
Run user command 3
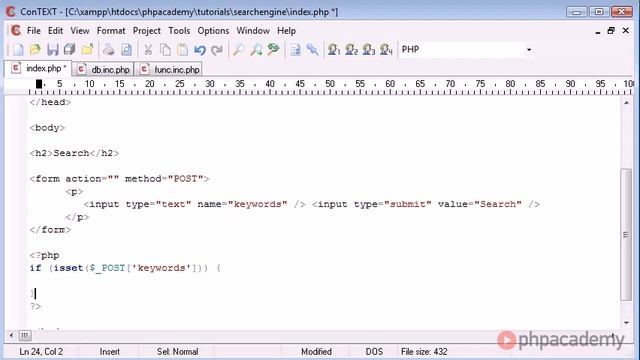click(369, 50)
